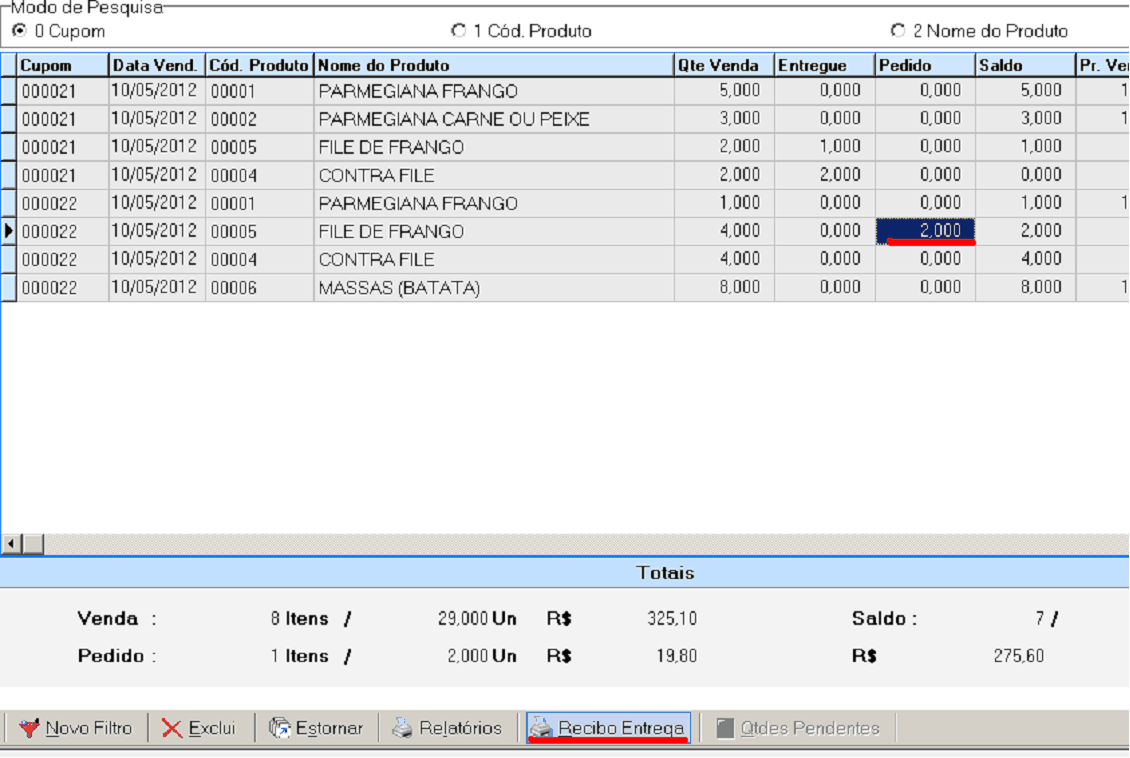Click the red X Exclui icon

(172, 728)
